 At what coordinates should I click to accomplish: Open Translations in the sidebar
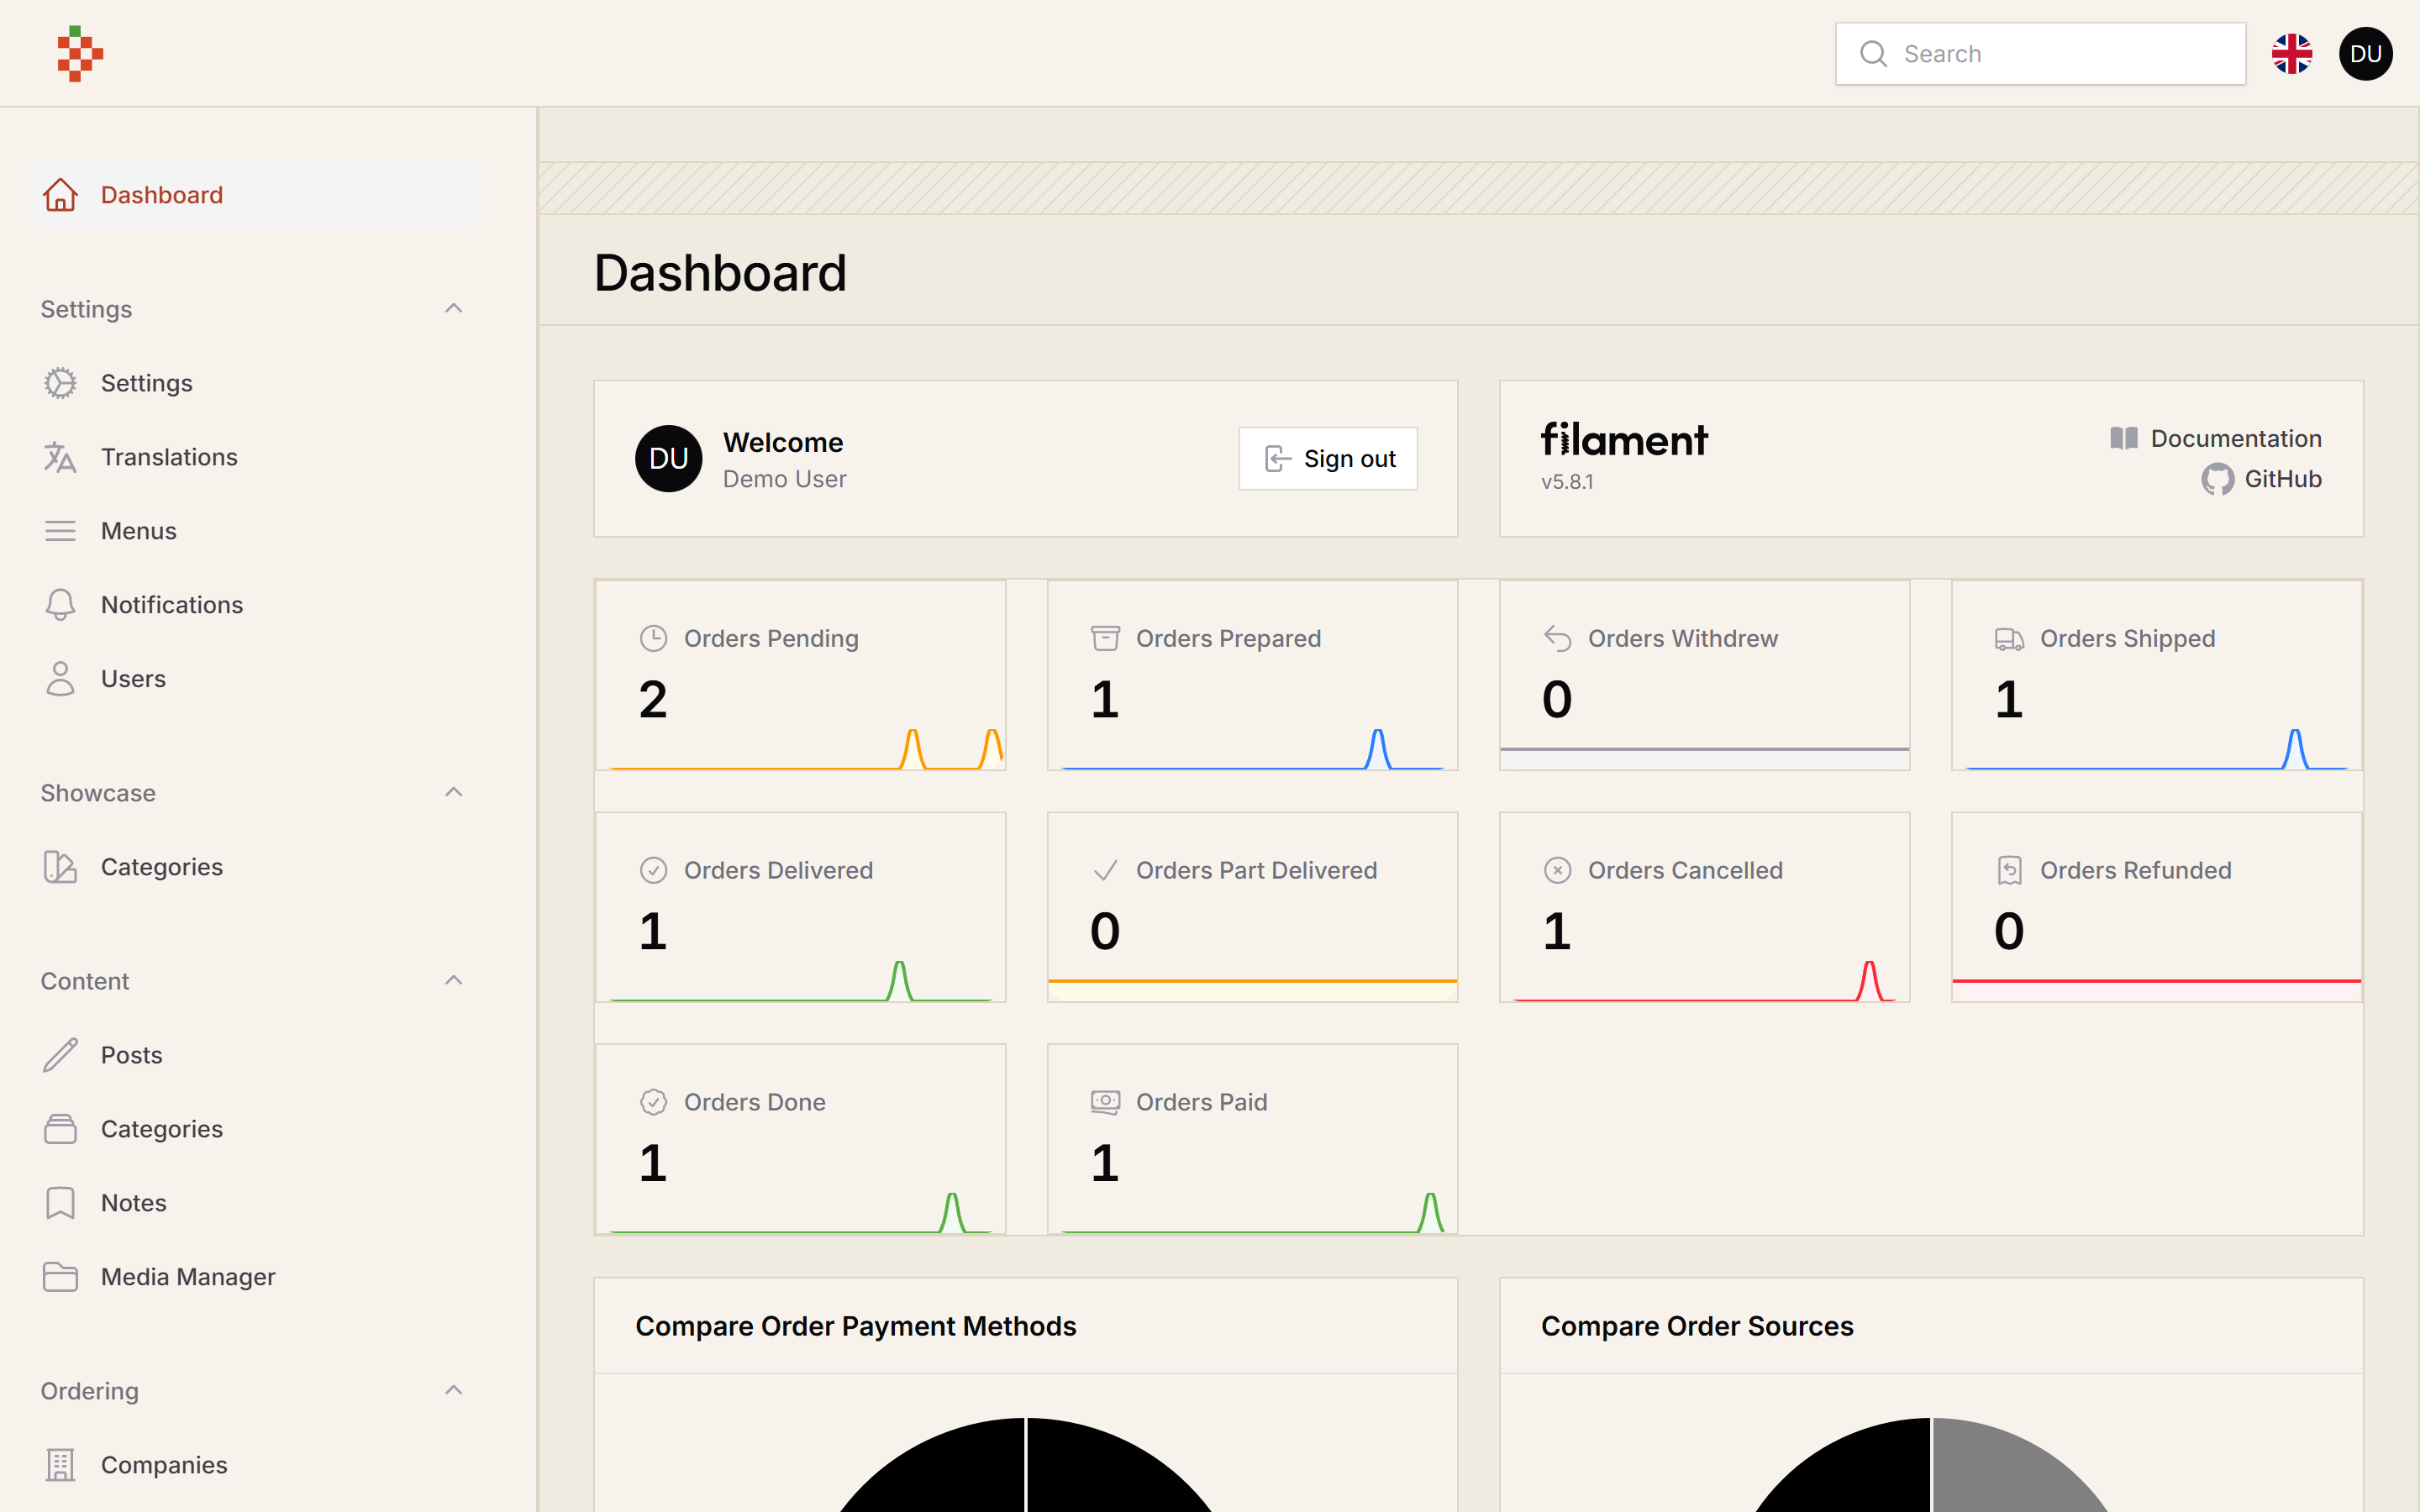[257, 457]
